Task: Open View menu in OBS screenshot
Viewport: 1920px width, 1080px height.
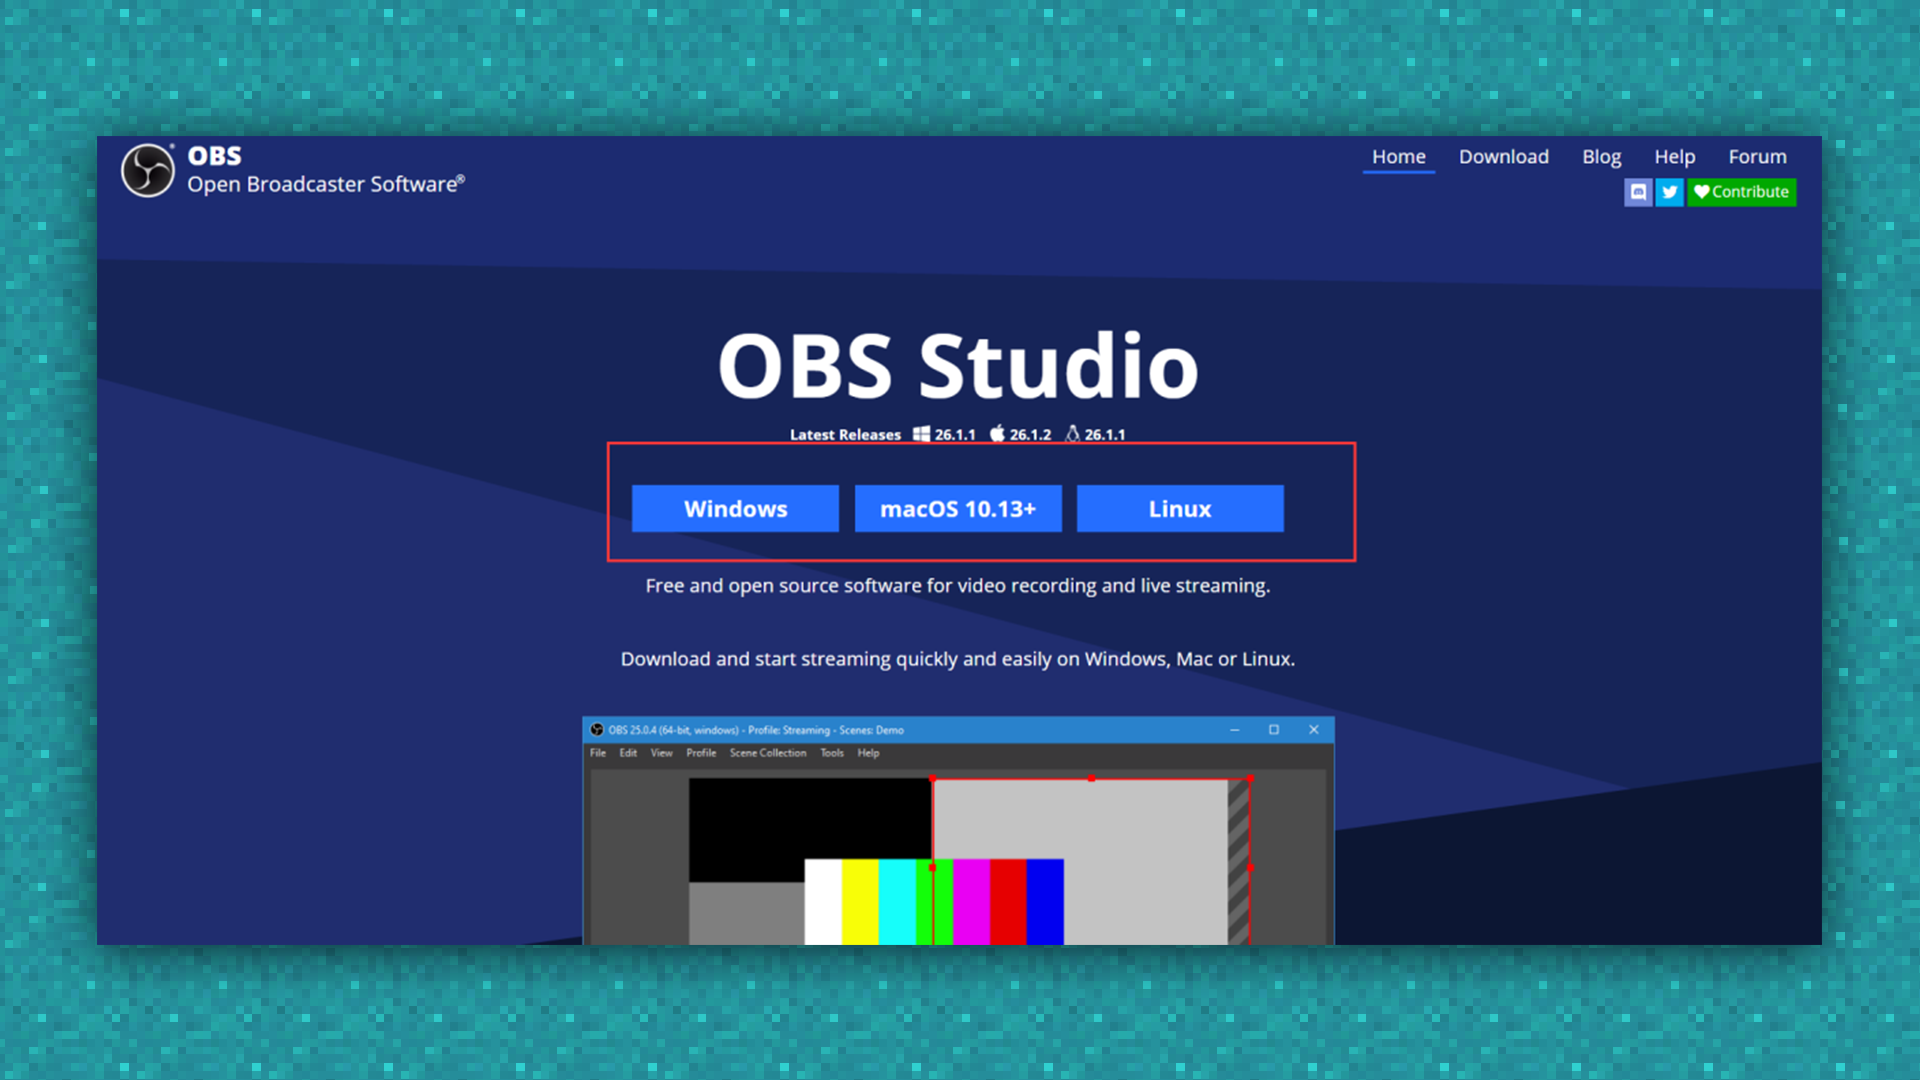Action: (x=662, y=753)
